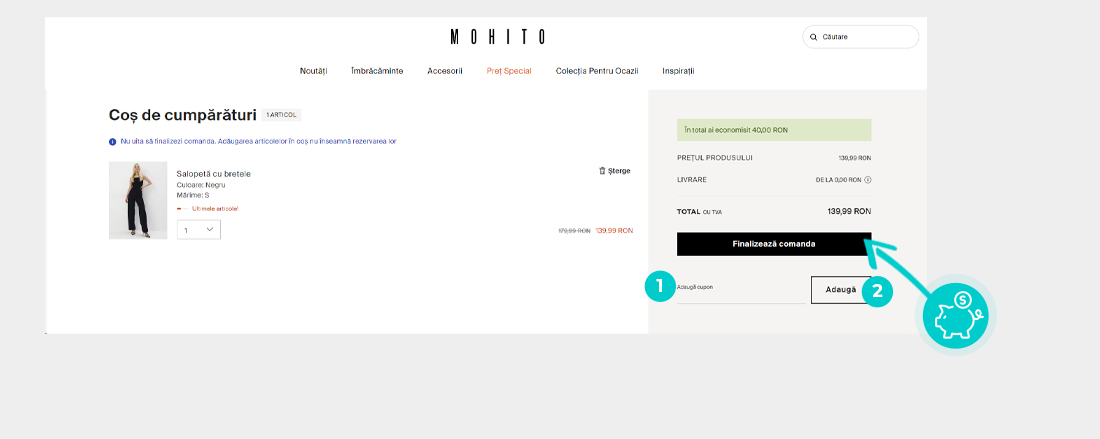
Task: Click the search magnifier icon
Action: (x=814, y=37)
